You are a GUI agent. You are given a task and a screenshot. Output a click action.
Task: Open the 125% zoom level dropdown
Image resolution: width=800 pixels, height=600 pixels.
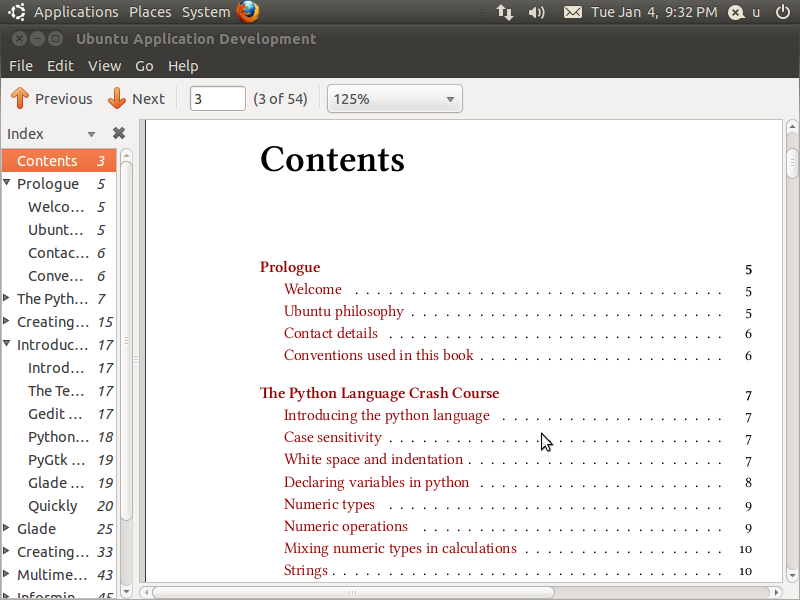click(x=394, y=99)
